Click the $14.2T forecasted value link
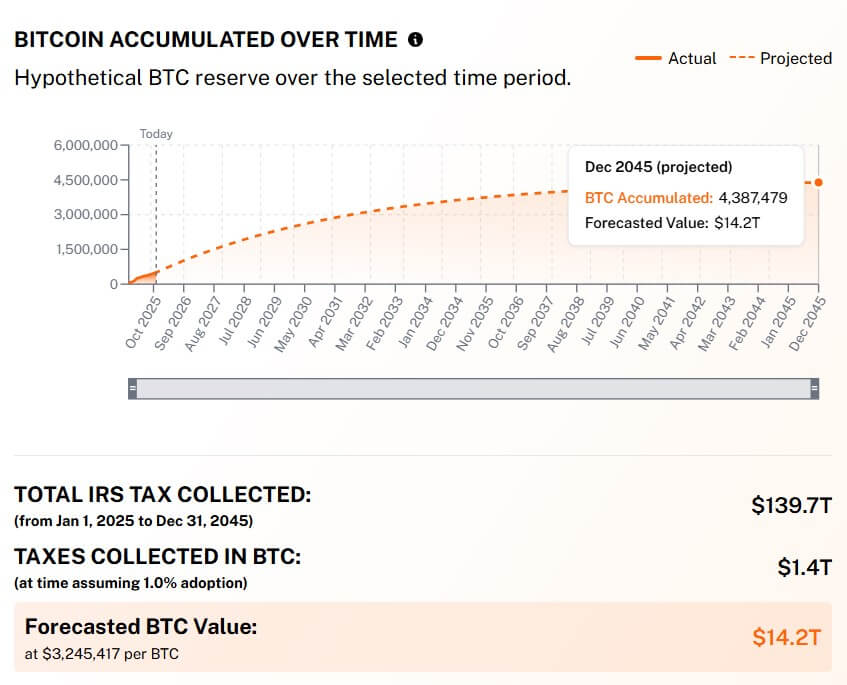Viewport: 847px width, 685px height. pos(787,637)
